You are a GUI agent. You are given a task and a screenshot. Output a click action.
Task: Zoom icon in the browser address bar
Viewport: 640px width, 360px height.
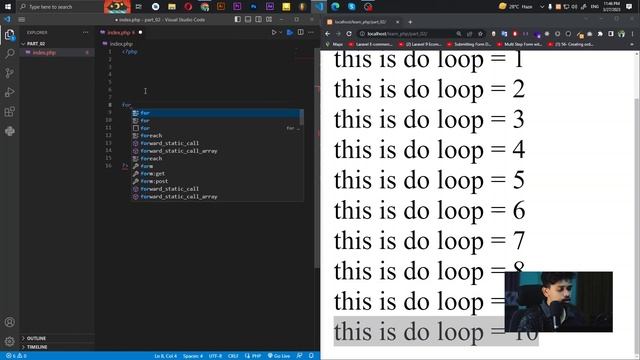pyautogui.click(x=459, y=34)
